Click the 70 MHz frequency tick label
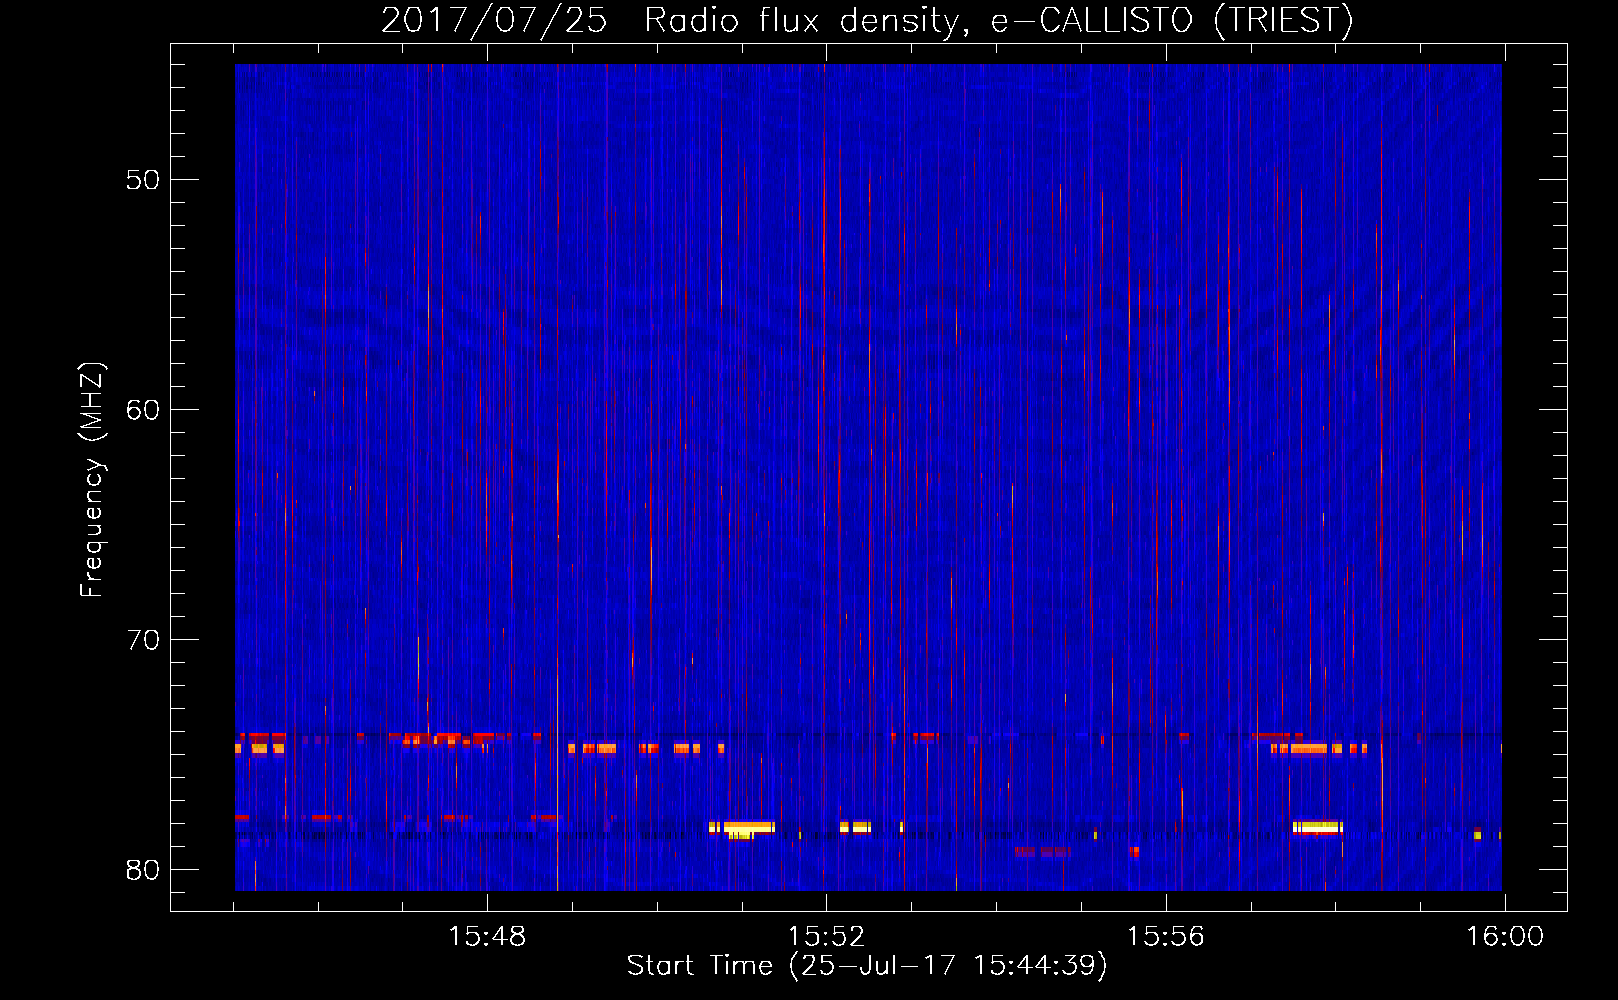This screenshot has height=1000, width=1618. (143, 640)
